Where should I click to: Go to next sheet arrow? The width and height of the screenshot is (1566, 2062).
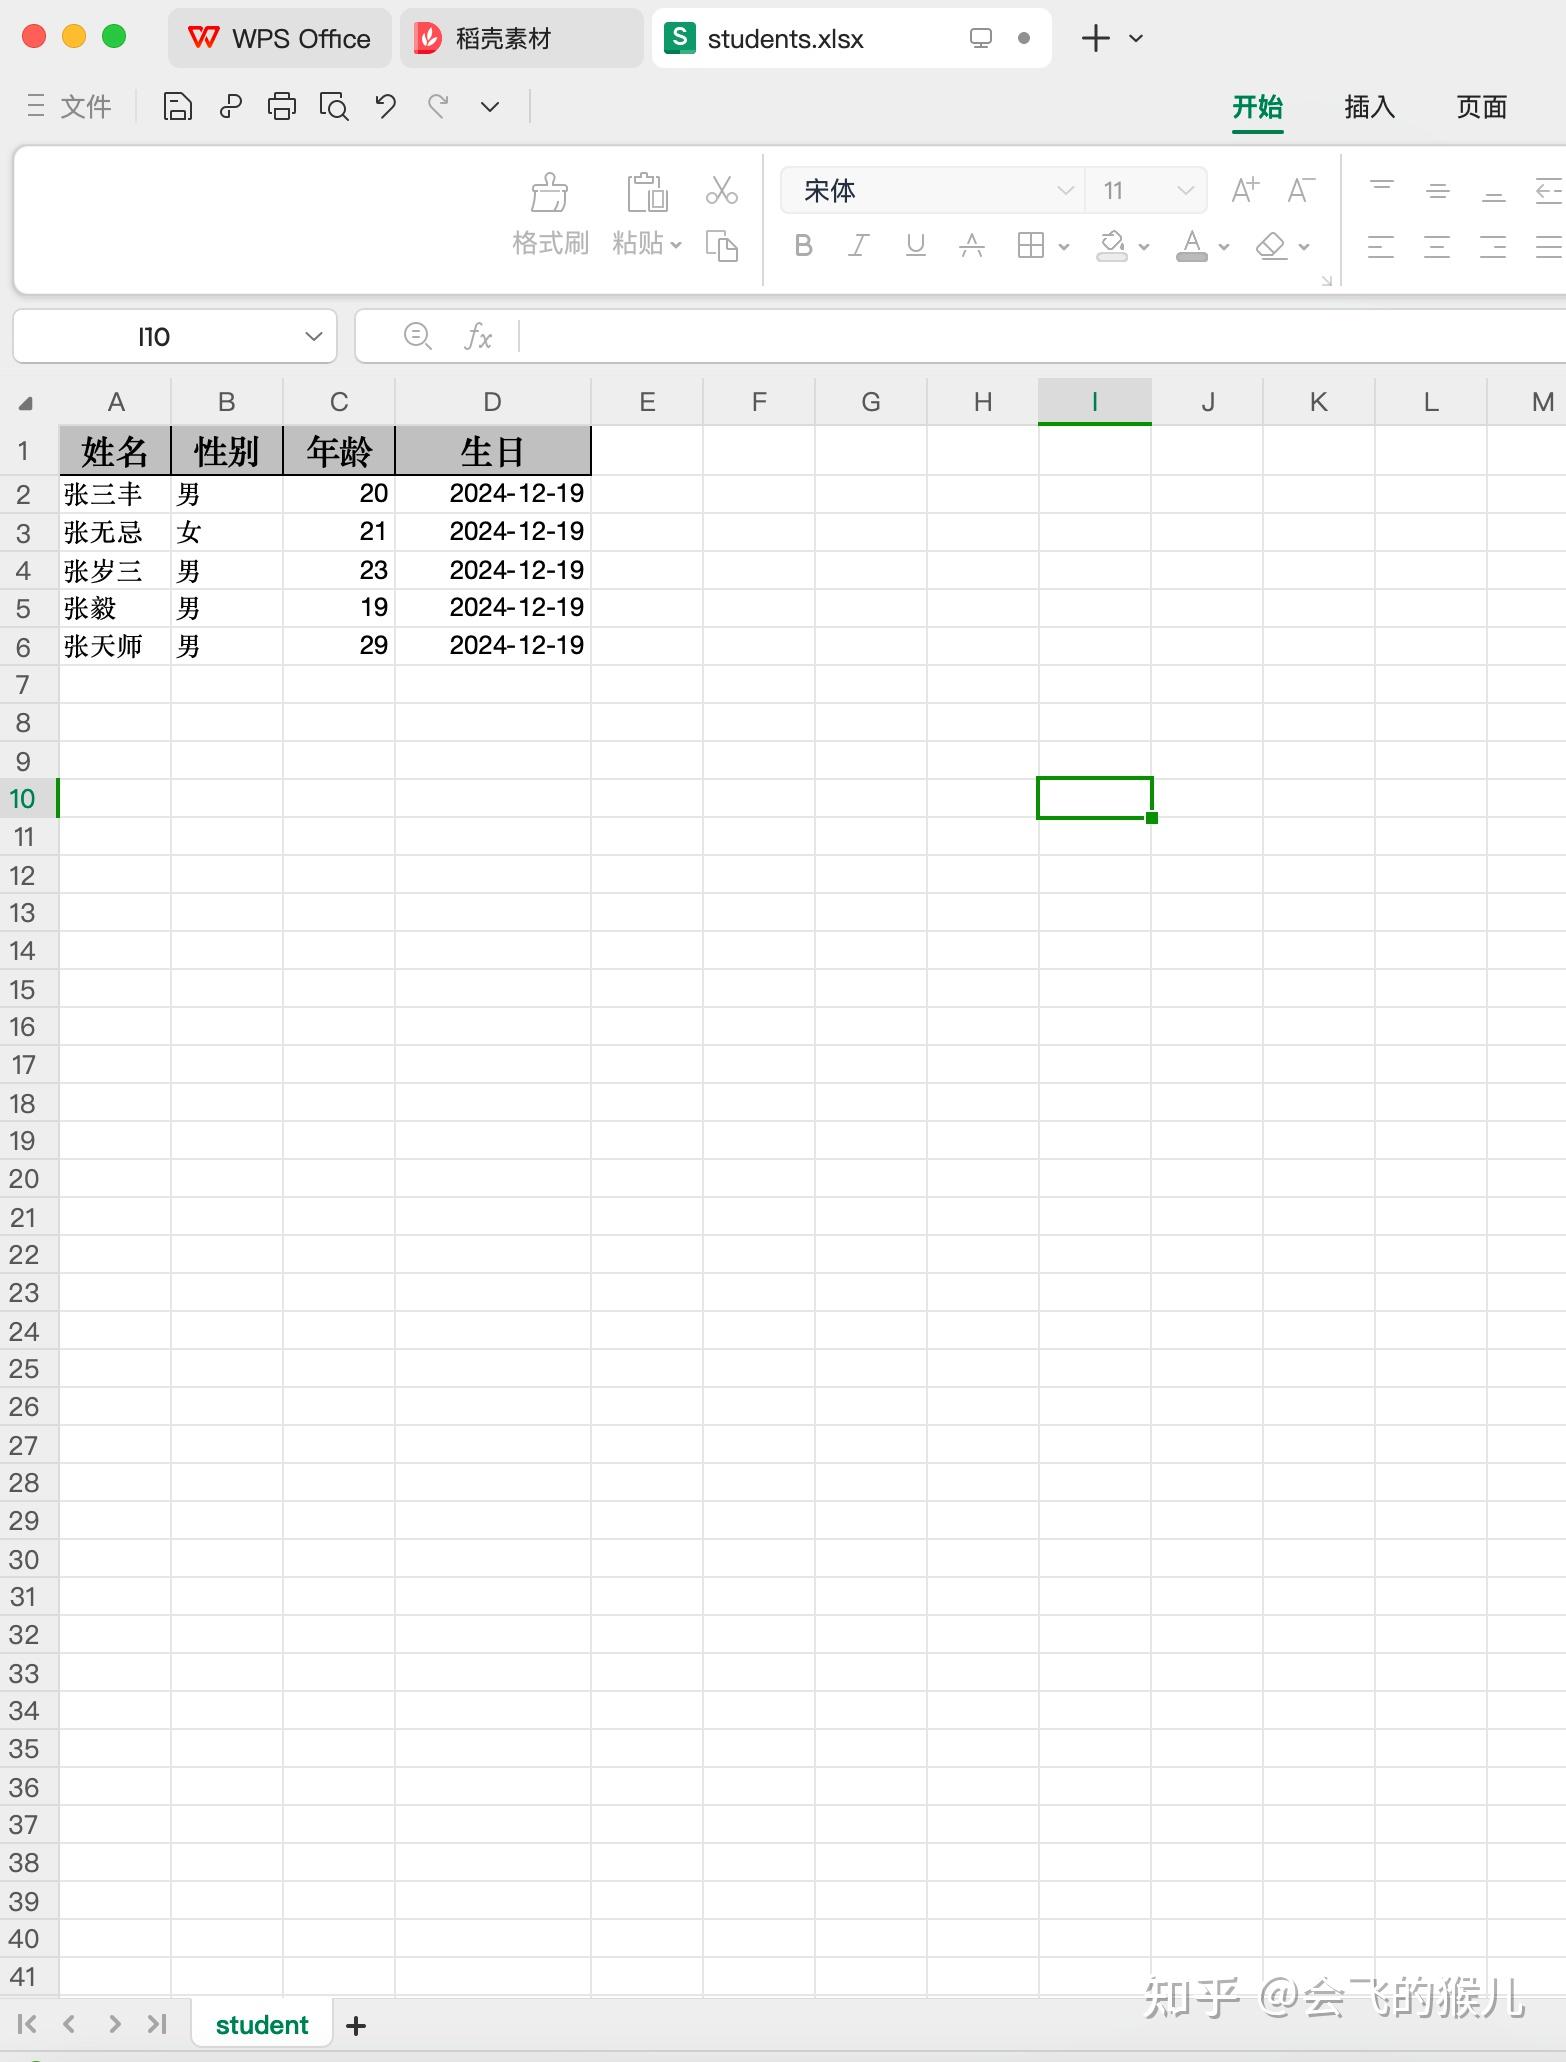(114, 2024)
